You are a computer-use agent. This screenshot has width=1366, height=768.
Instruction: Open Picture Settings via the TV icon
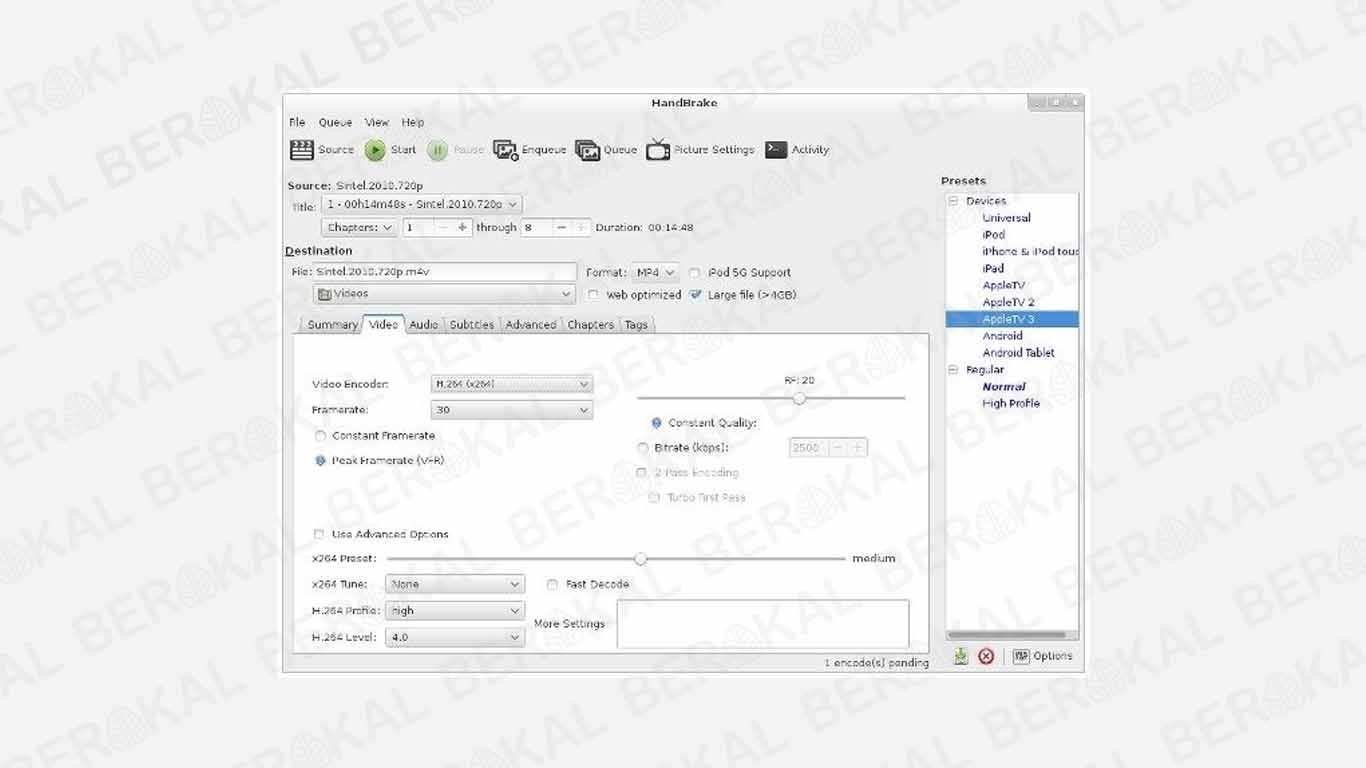coord(658,150)
